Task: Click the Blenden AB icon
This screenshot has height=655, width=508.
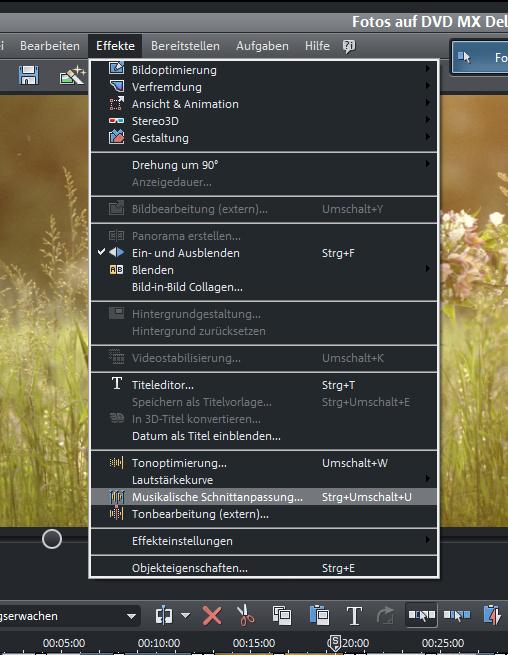Action: click(x=117, y=270)
